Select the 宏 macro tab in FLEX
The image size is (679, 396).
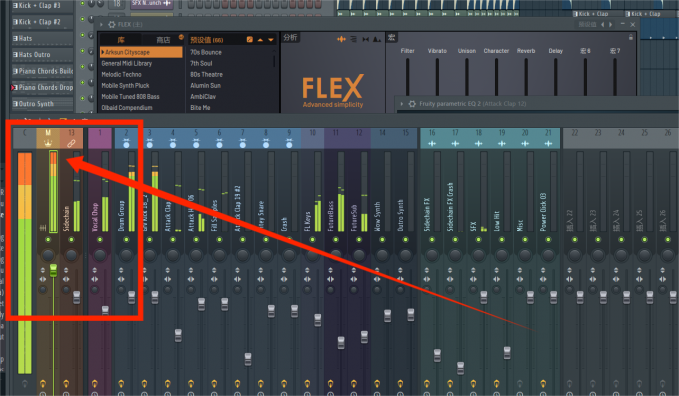391,38
